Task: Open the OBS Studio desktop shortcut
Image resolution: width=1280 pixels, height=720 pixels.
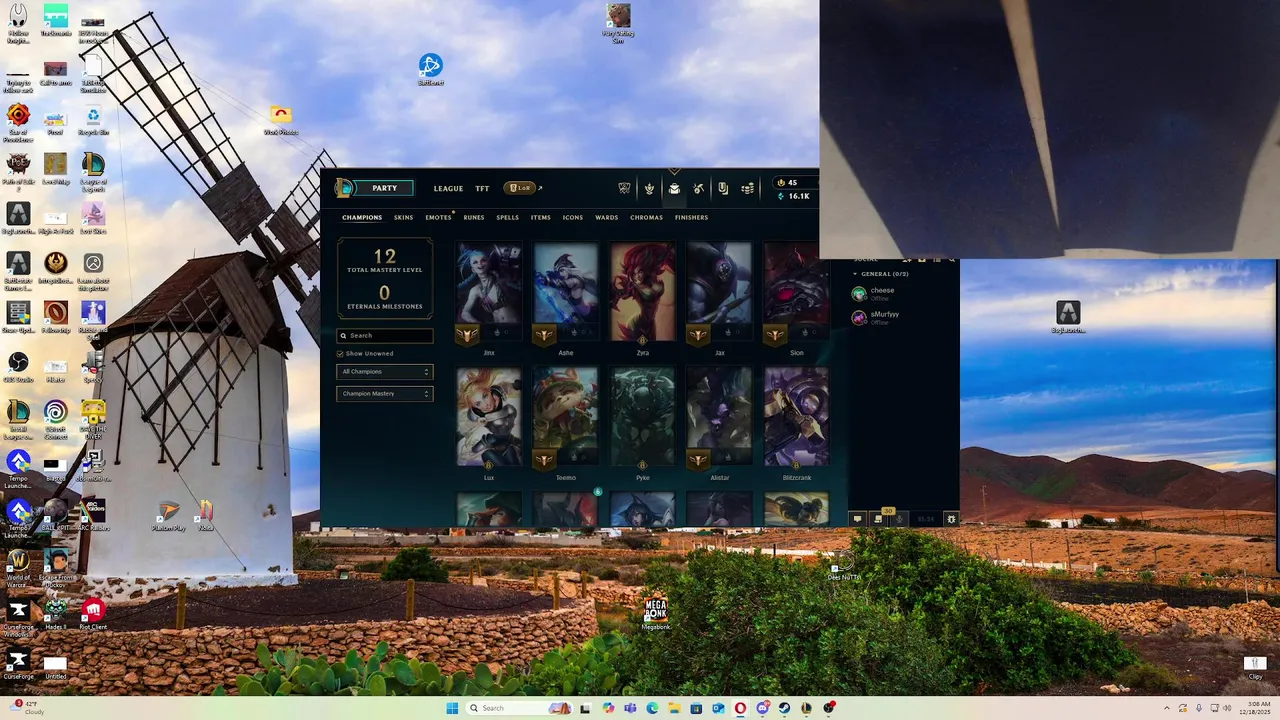Action: click(18, 366)
